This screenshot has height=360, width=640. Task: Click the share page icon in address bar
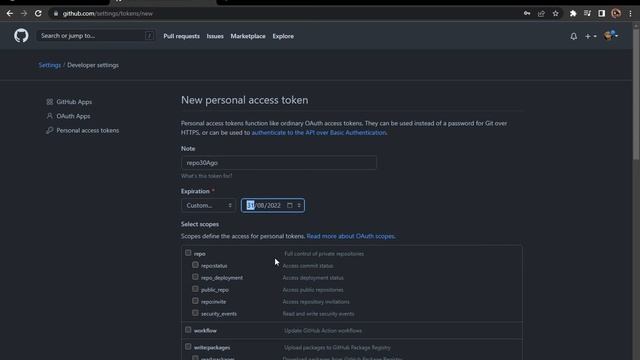coord(541,13)
